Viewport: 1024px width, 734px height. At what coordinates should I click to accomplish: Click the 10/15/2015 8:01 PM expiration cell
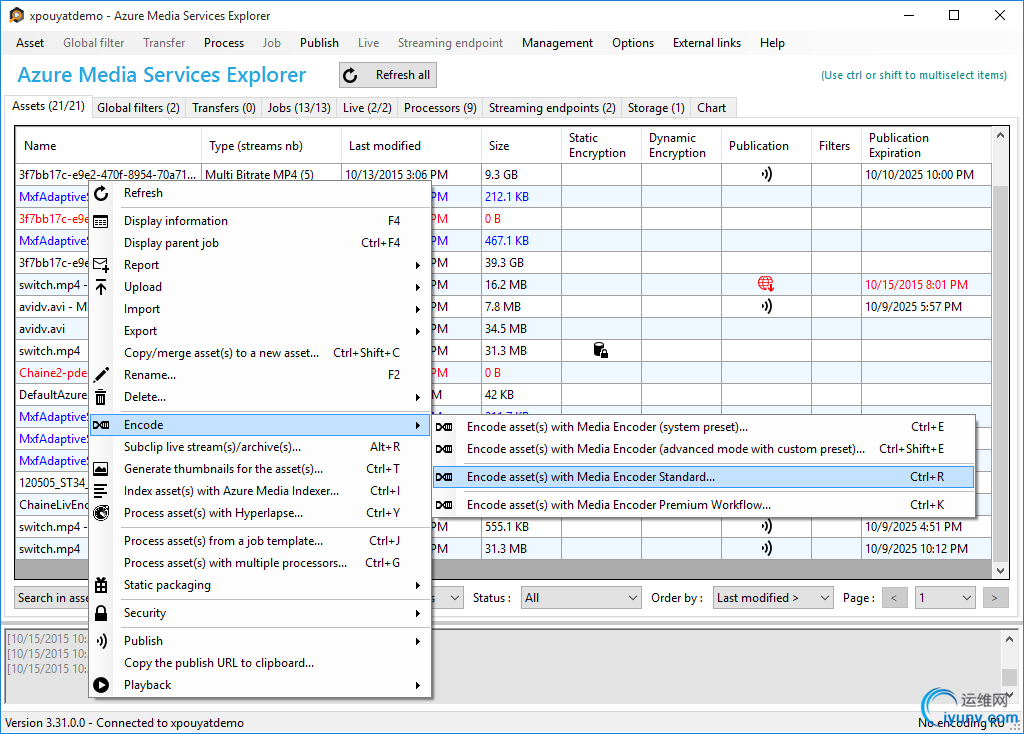(x=925, y=285)
